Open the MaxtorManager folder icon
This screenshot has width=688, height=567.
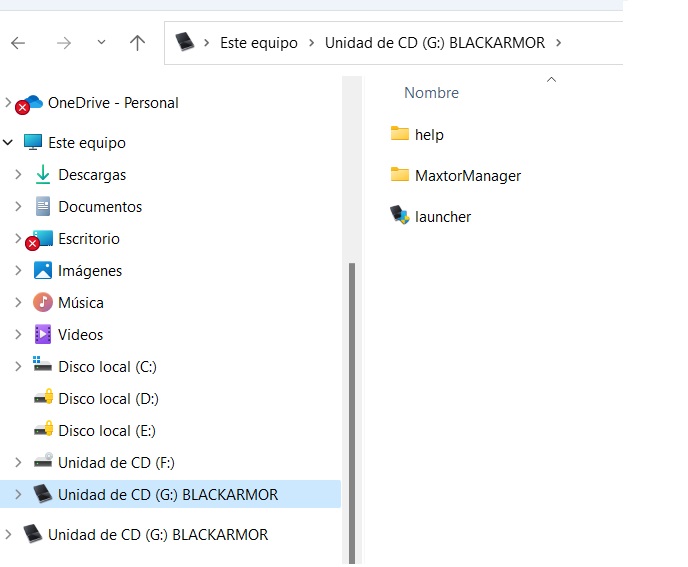[400, 175]
